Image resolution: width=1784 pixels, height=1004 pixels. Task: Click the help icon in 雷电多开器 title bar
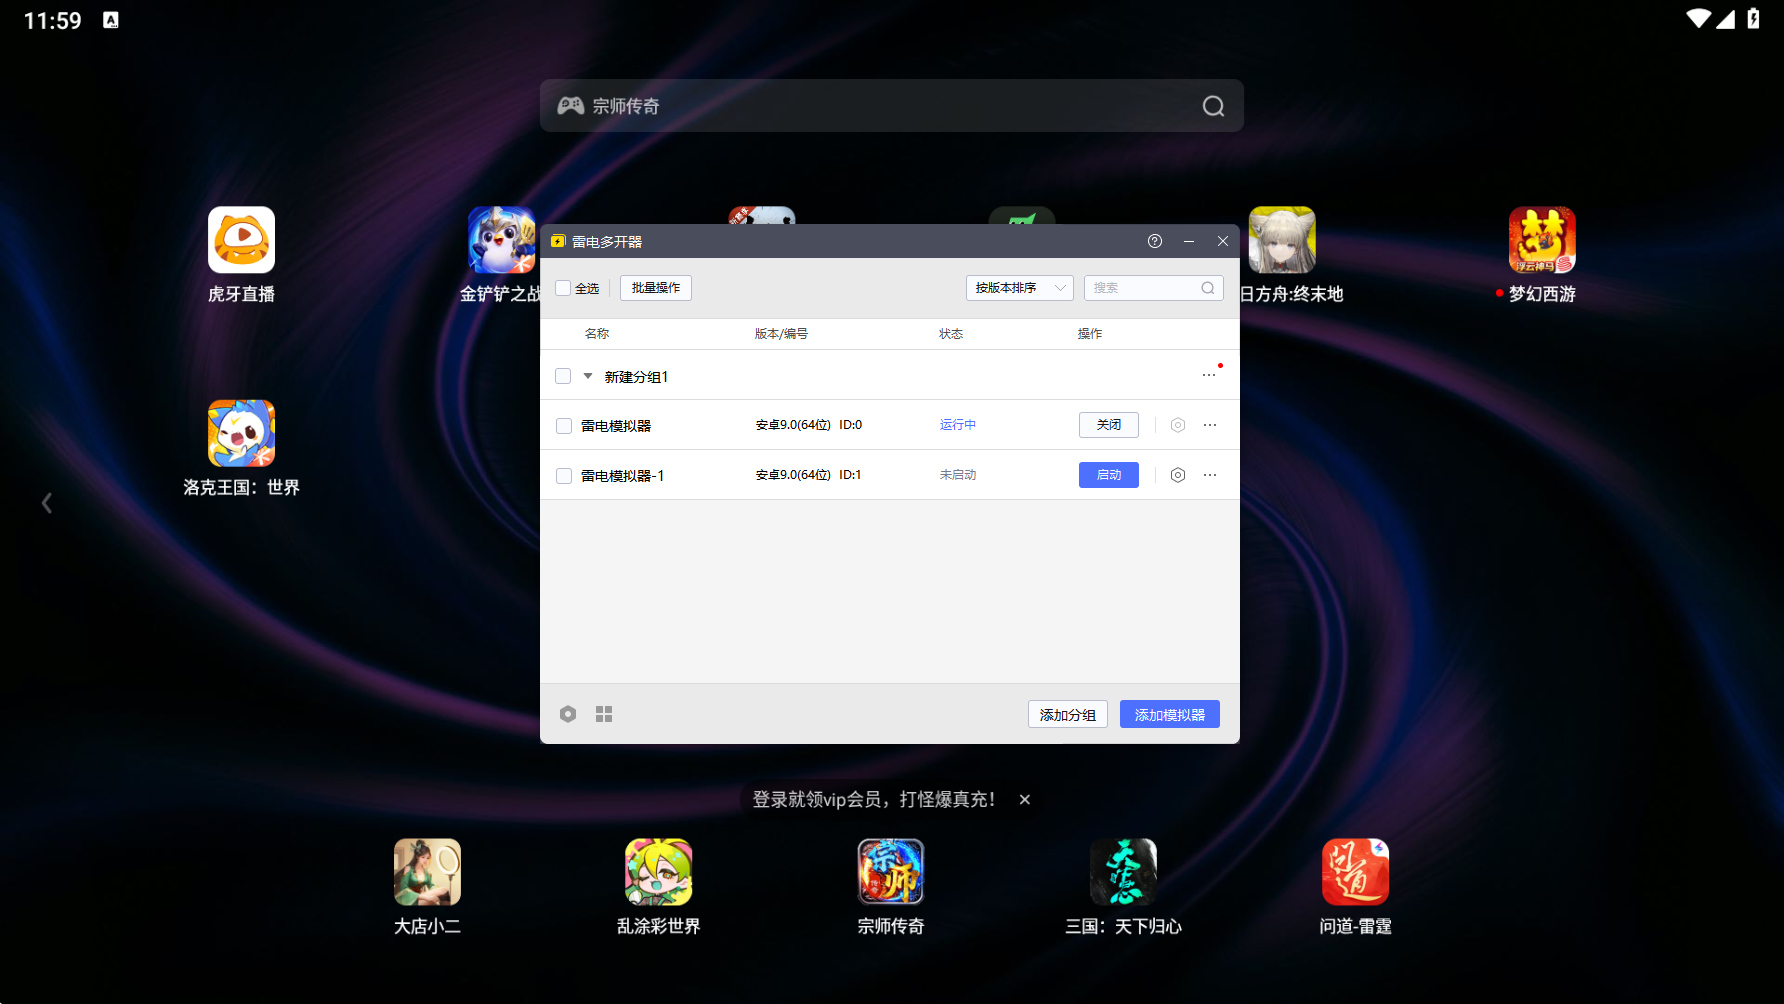(1155, 241)
